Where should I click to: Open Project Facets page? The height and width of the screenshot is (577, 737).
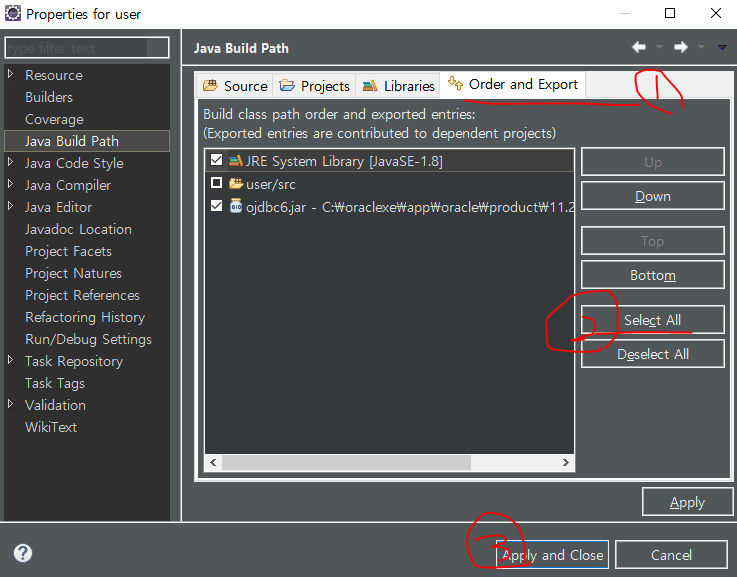click(x=68, y=251)
